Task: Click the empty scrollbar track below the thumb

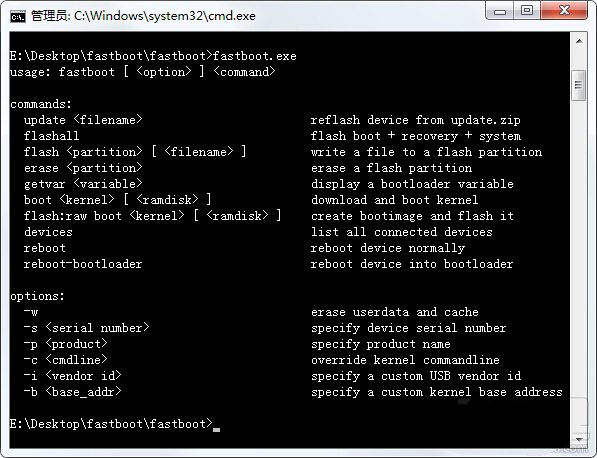Action: 579,267
